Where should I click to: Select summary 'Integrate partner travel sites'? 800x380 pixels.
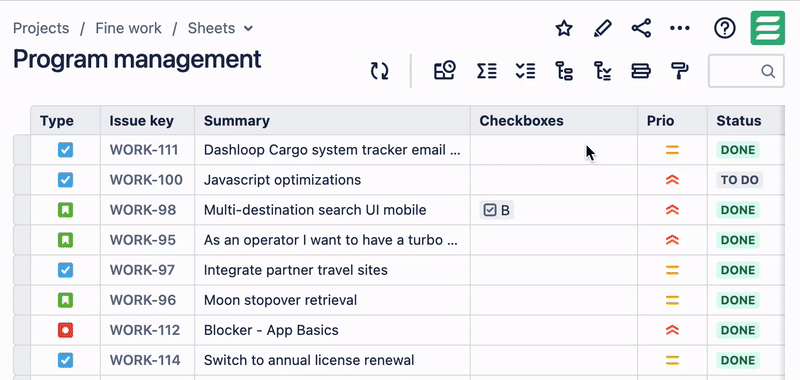295,270
